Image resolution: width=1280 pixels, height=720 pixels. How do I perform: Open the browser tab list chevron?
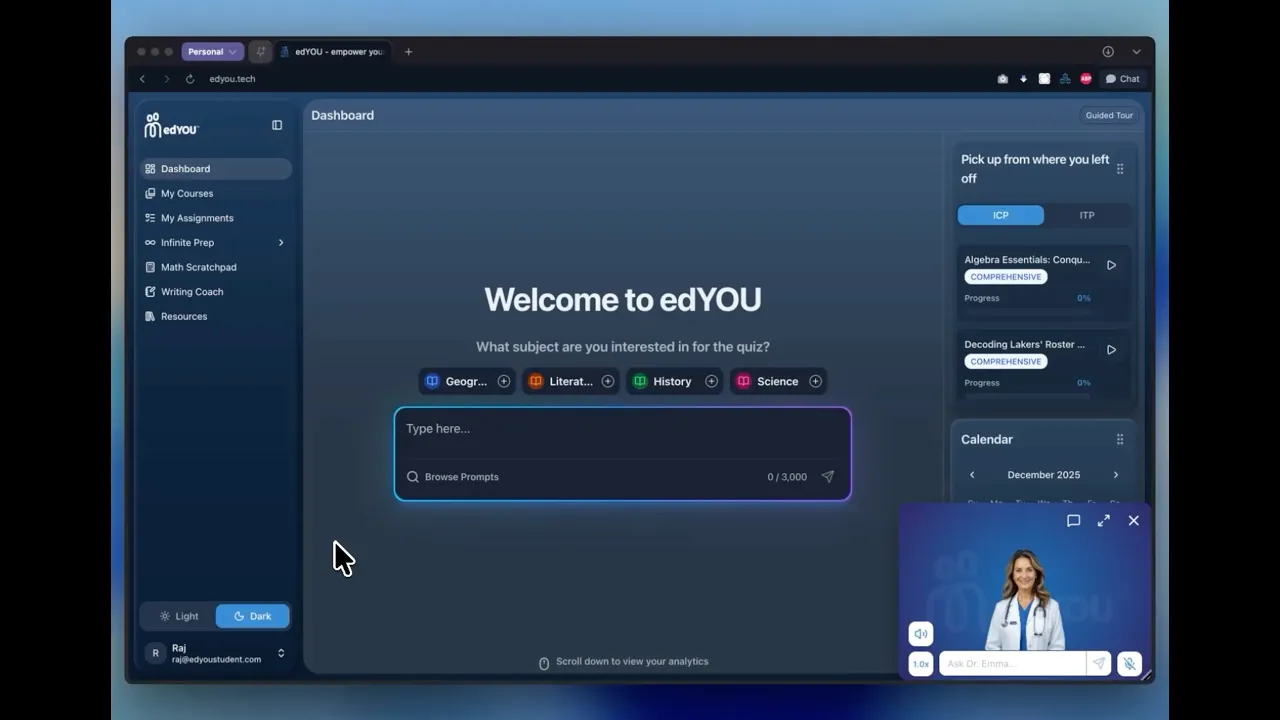(1136, 52)
